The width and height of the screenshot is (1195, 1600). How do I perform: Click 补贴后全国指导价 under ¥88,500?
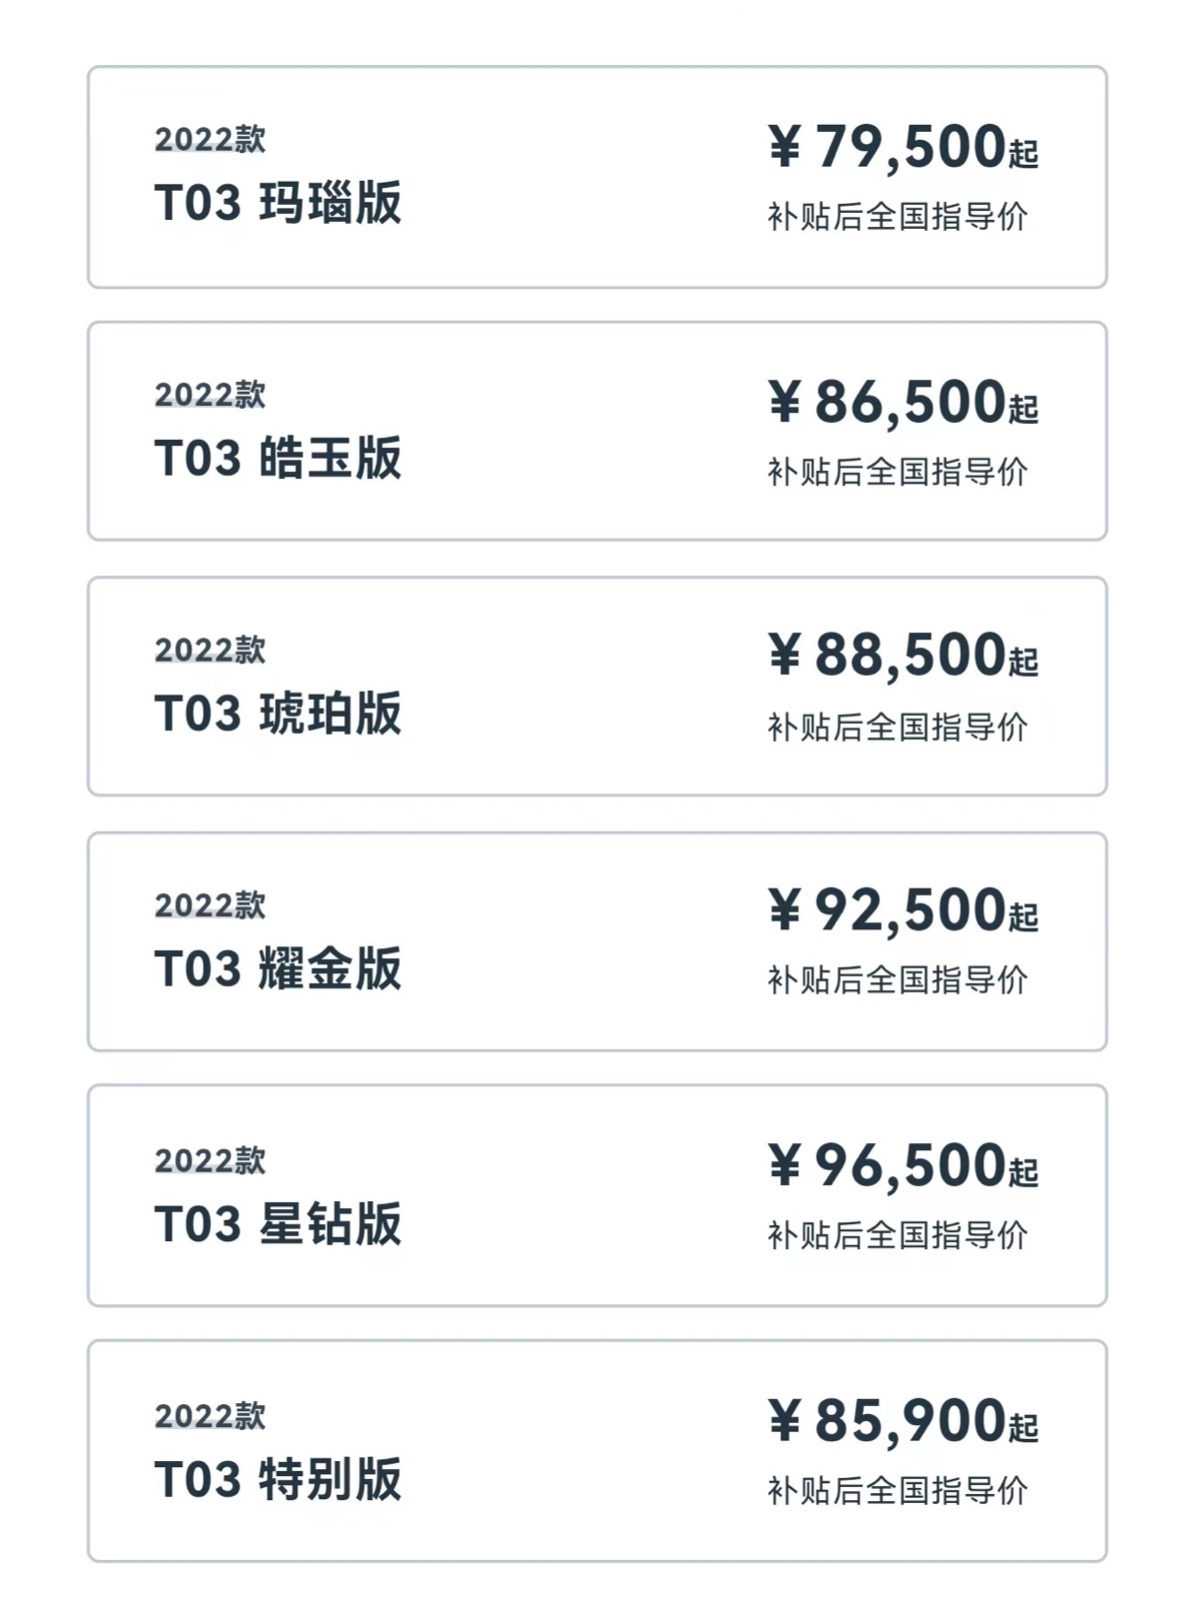click(x=897, y=727)
